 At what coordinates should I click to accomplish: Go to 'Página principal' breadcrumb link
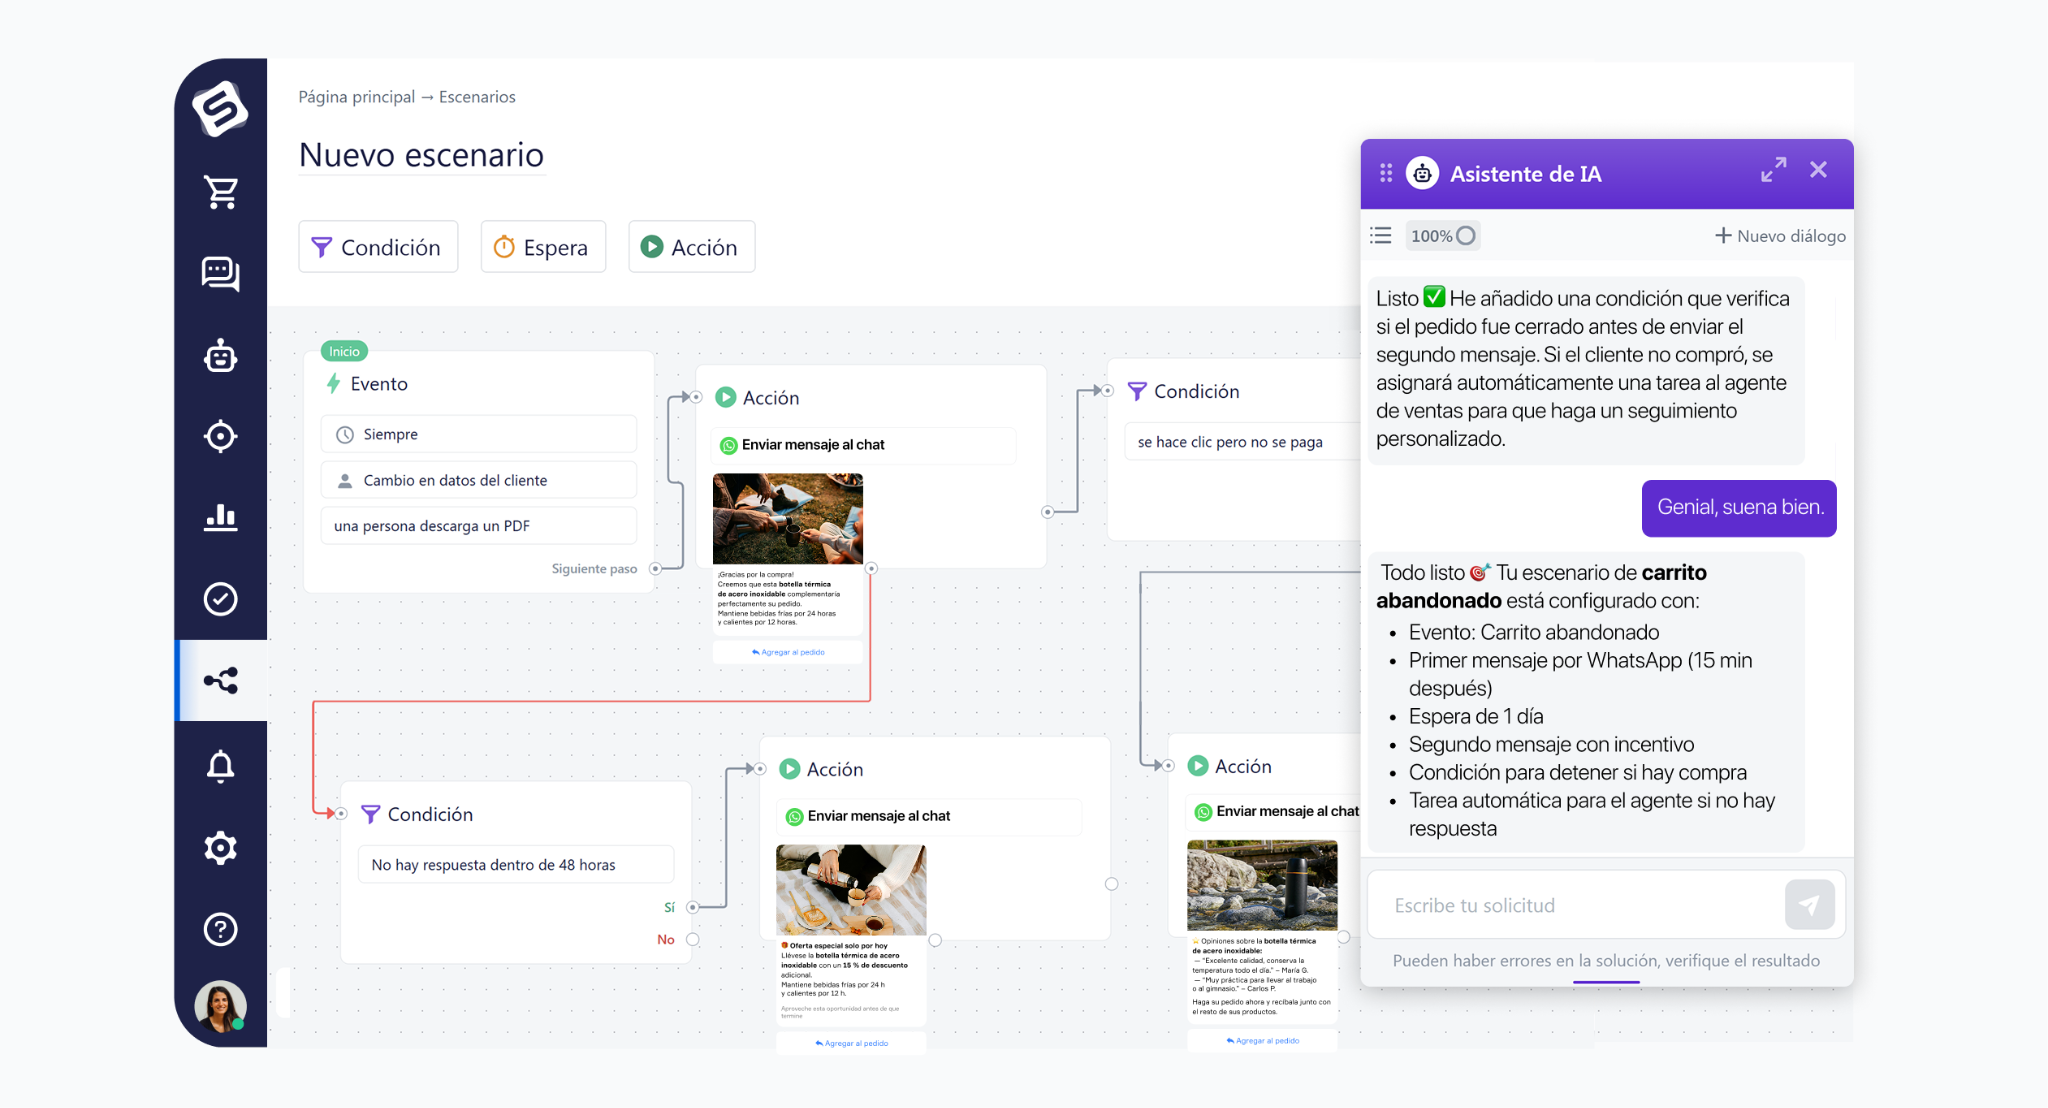click(x=356, y=97)
